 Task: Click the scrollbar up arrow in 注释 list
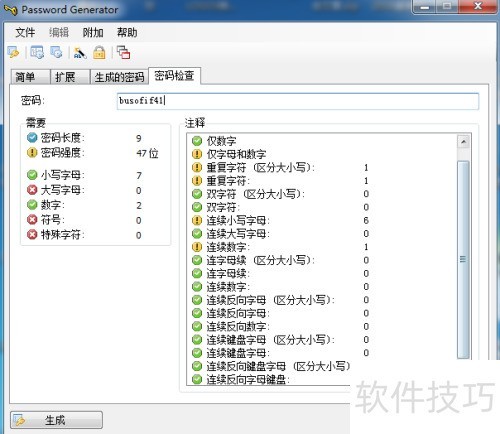coord(463,142)
